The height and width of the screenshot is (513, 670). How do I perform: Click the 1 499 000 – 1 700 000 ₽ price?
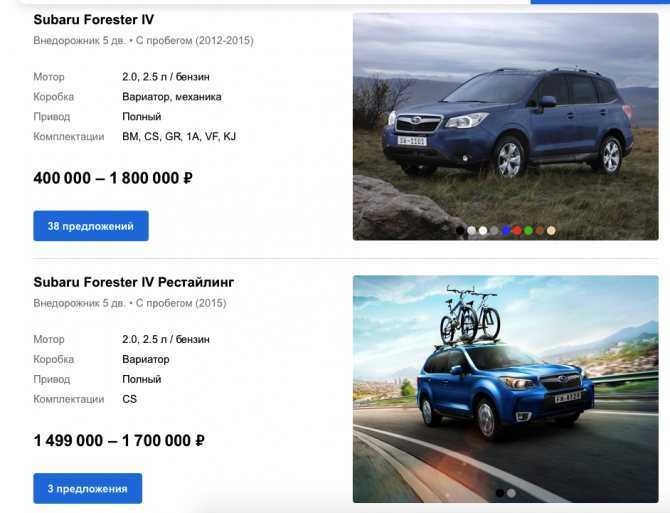coord(119,440)
